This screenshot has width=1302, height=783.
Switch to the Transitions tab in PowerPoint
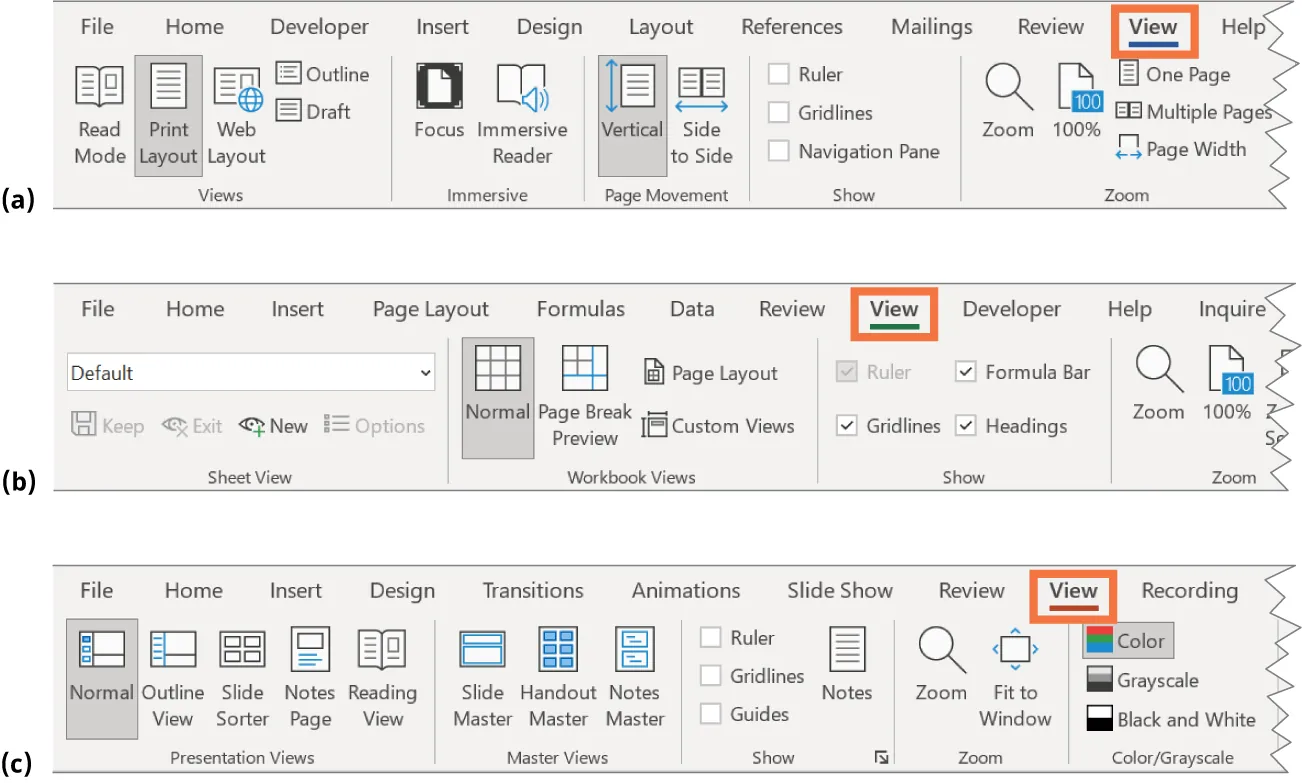click(x=532, y=590)
